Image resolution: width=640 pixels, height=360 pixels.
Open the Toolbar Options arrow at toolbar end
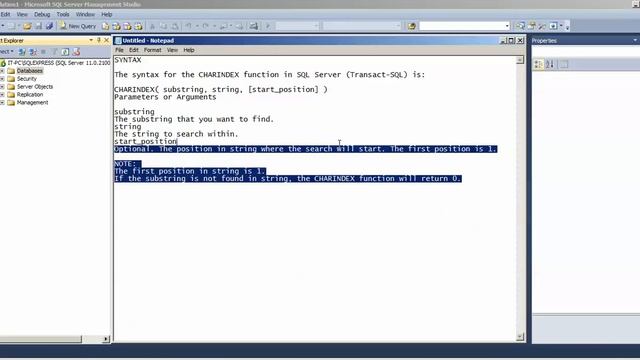click(567, 27)
